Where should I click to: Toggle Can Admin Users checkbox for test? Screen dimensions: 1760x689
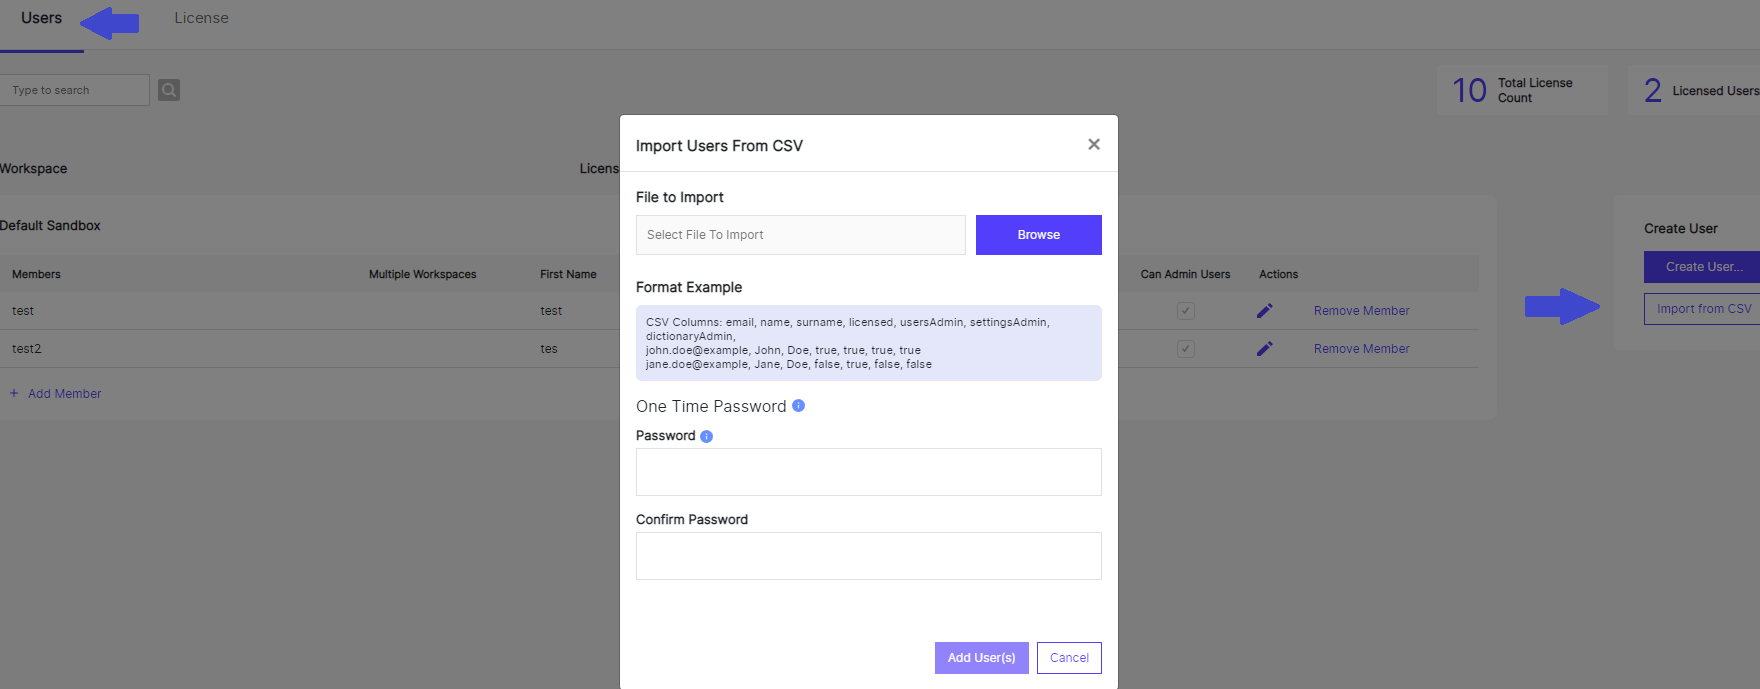(1186, 311)
